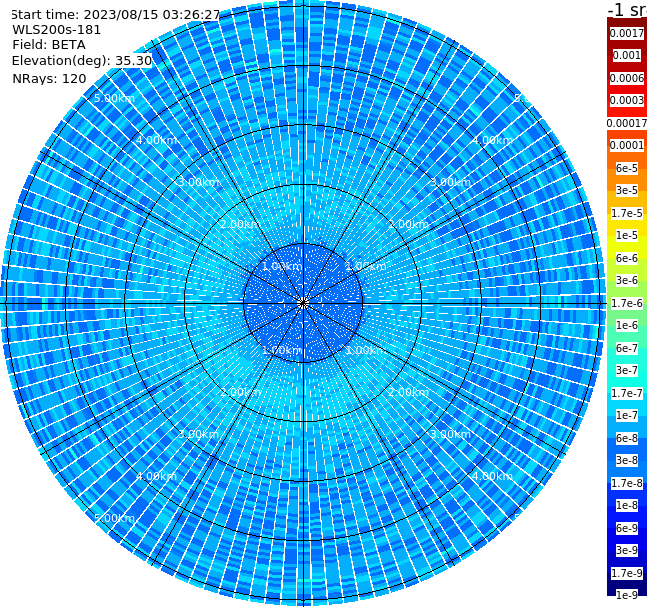Click the NRays: 120 label
The width and height of the screenshot is (647, 607).
49,78
